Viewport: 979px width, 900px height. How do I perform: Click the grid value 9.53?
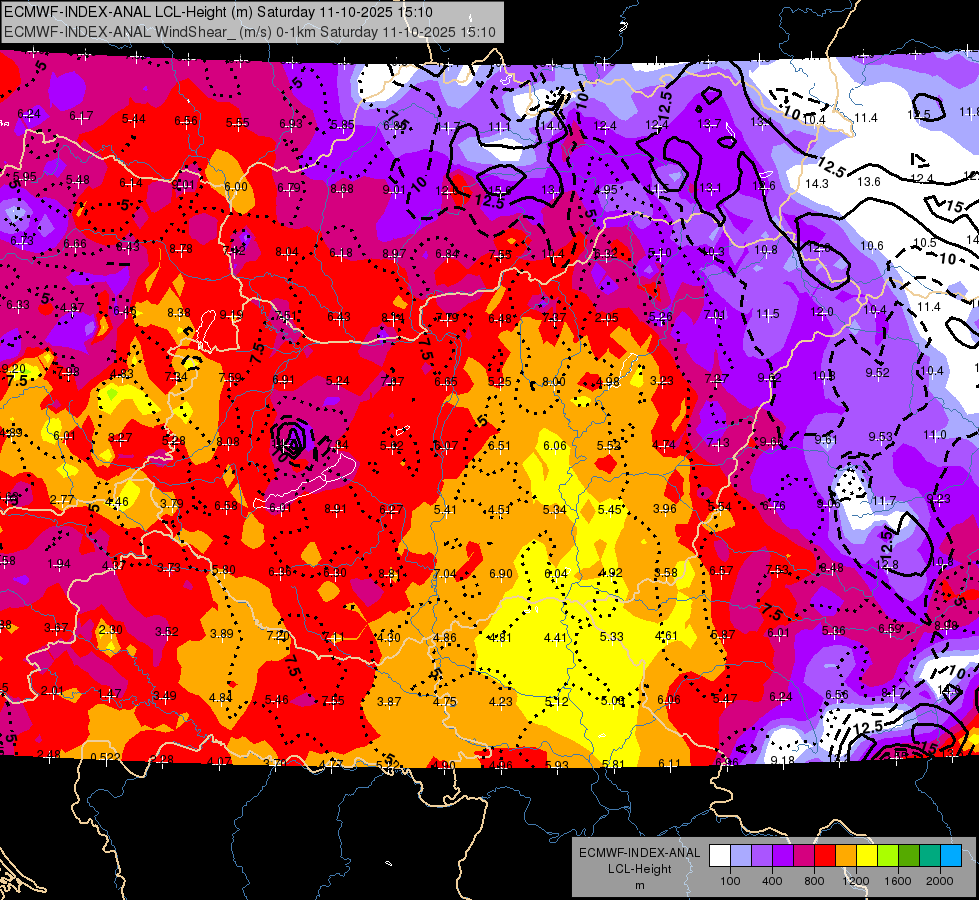tap(880, 436)
